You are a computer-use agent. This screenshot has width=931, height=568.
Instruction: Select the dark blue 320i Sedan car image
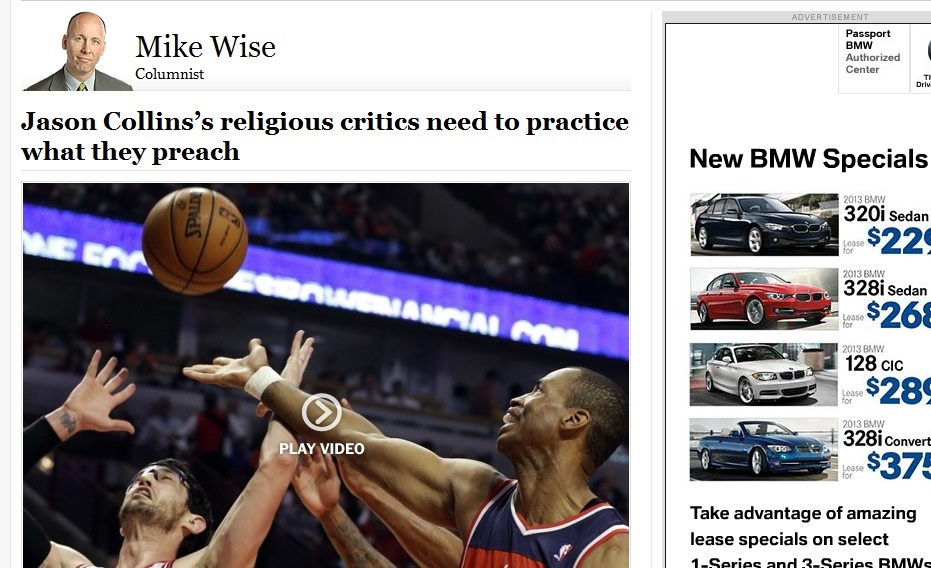click(x=764, y=224)
